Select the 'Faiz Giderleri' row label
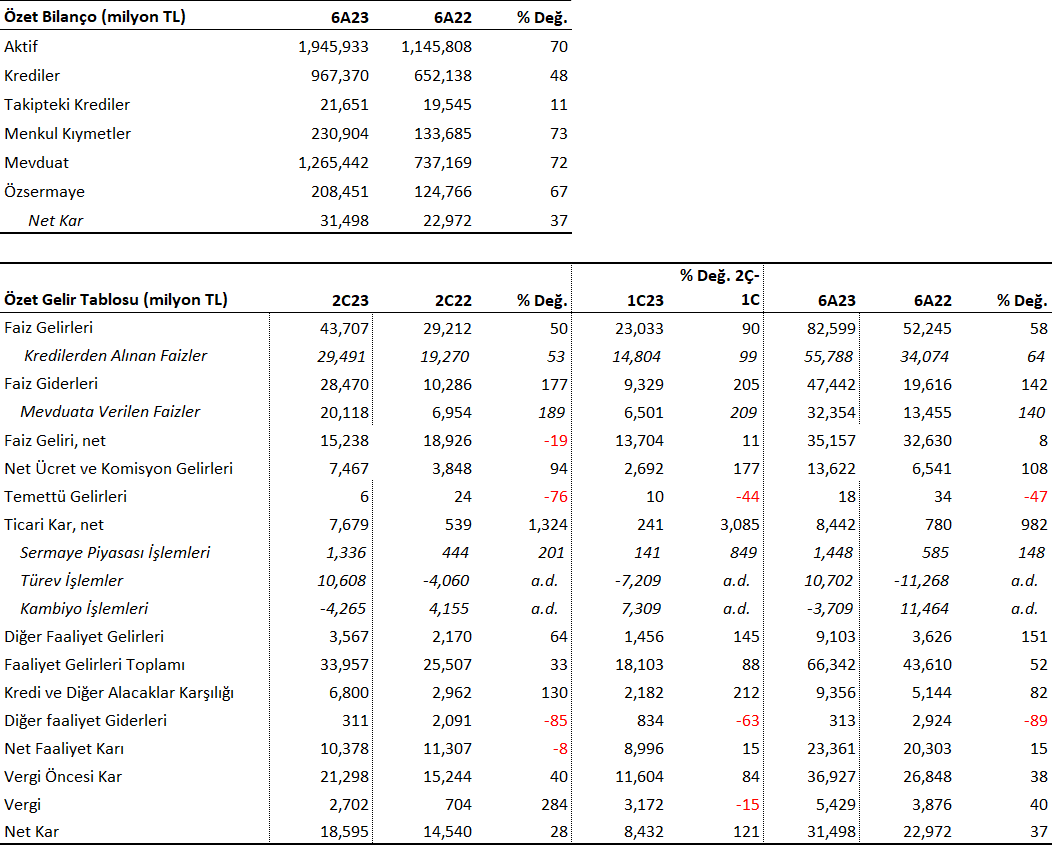The width and height of the screenshot is (1053, 846). [51, 384]
